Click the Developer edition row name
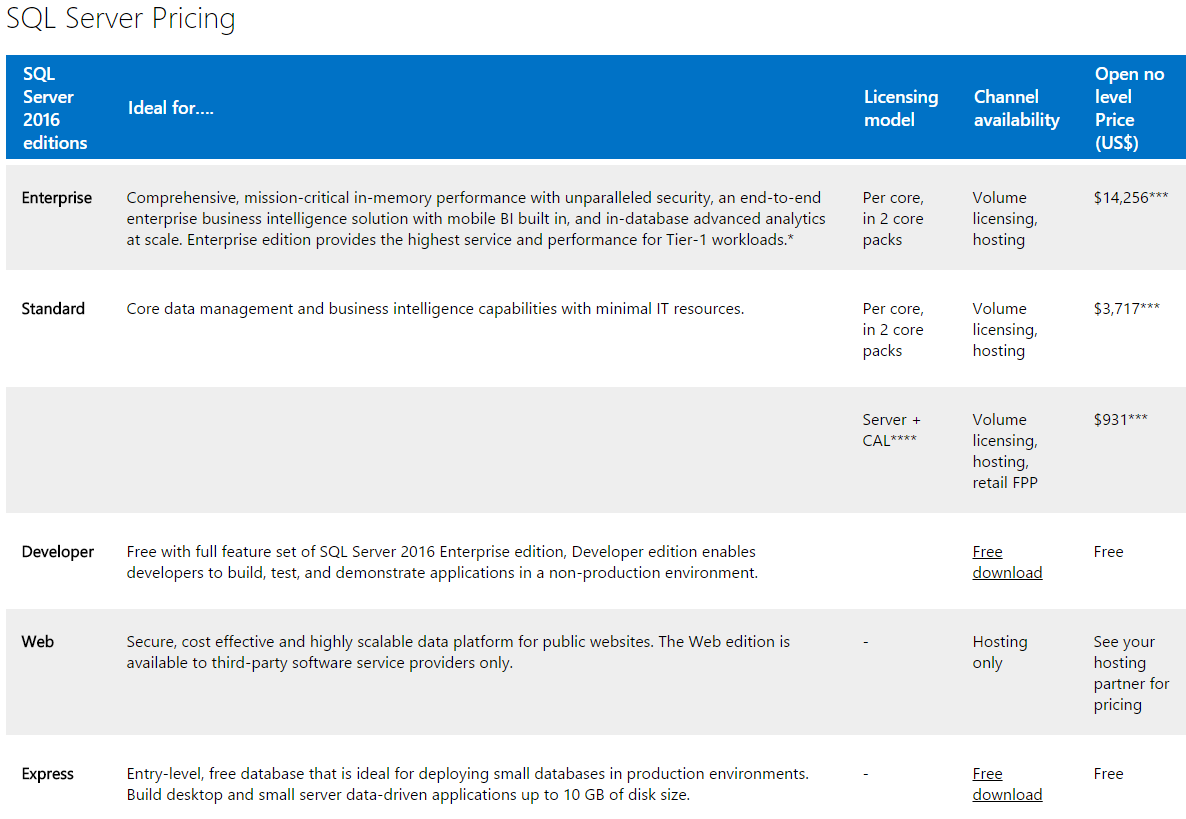1186x819 pixels. [58, 552]
